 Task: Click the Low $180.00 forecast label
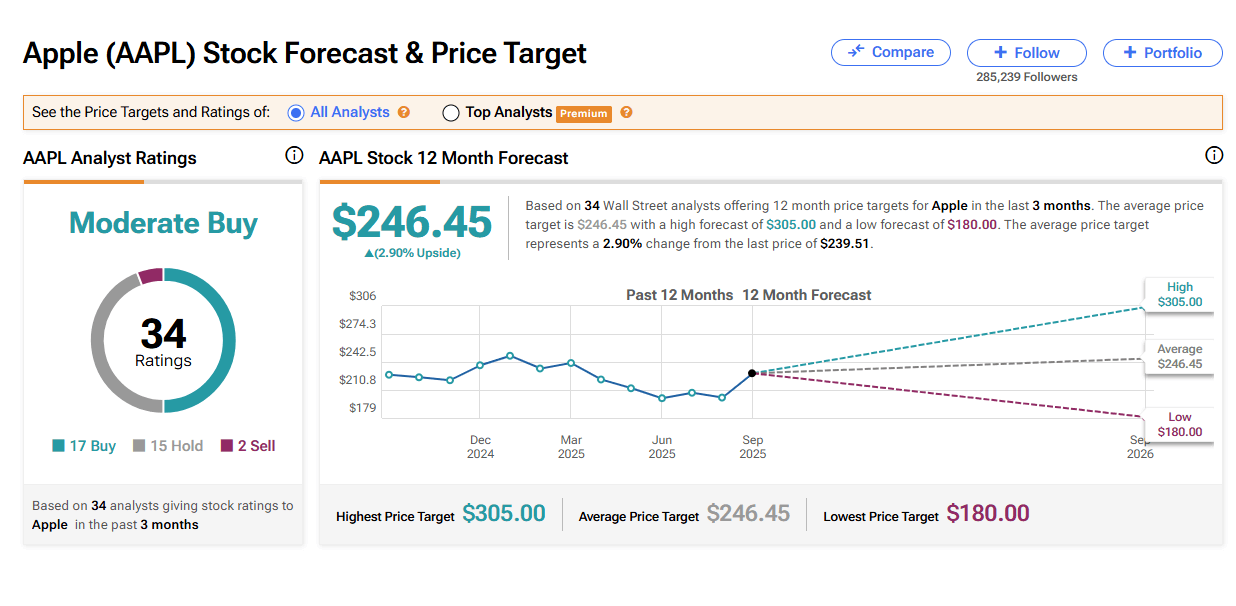pos(1179,424)
